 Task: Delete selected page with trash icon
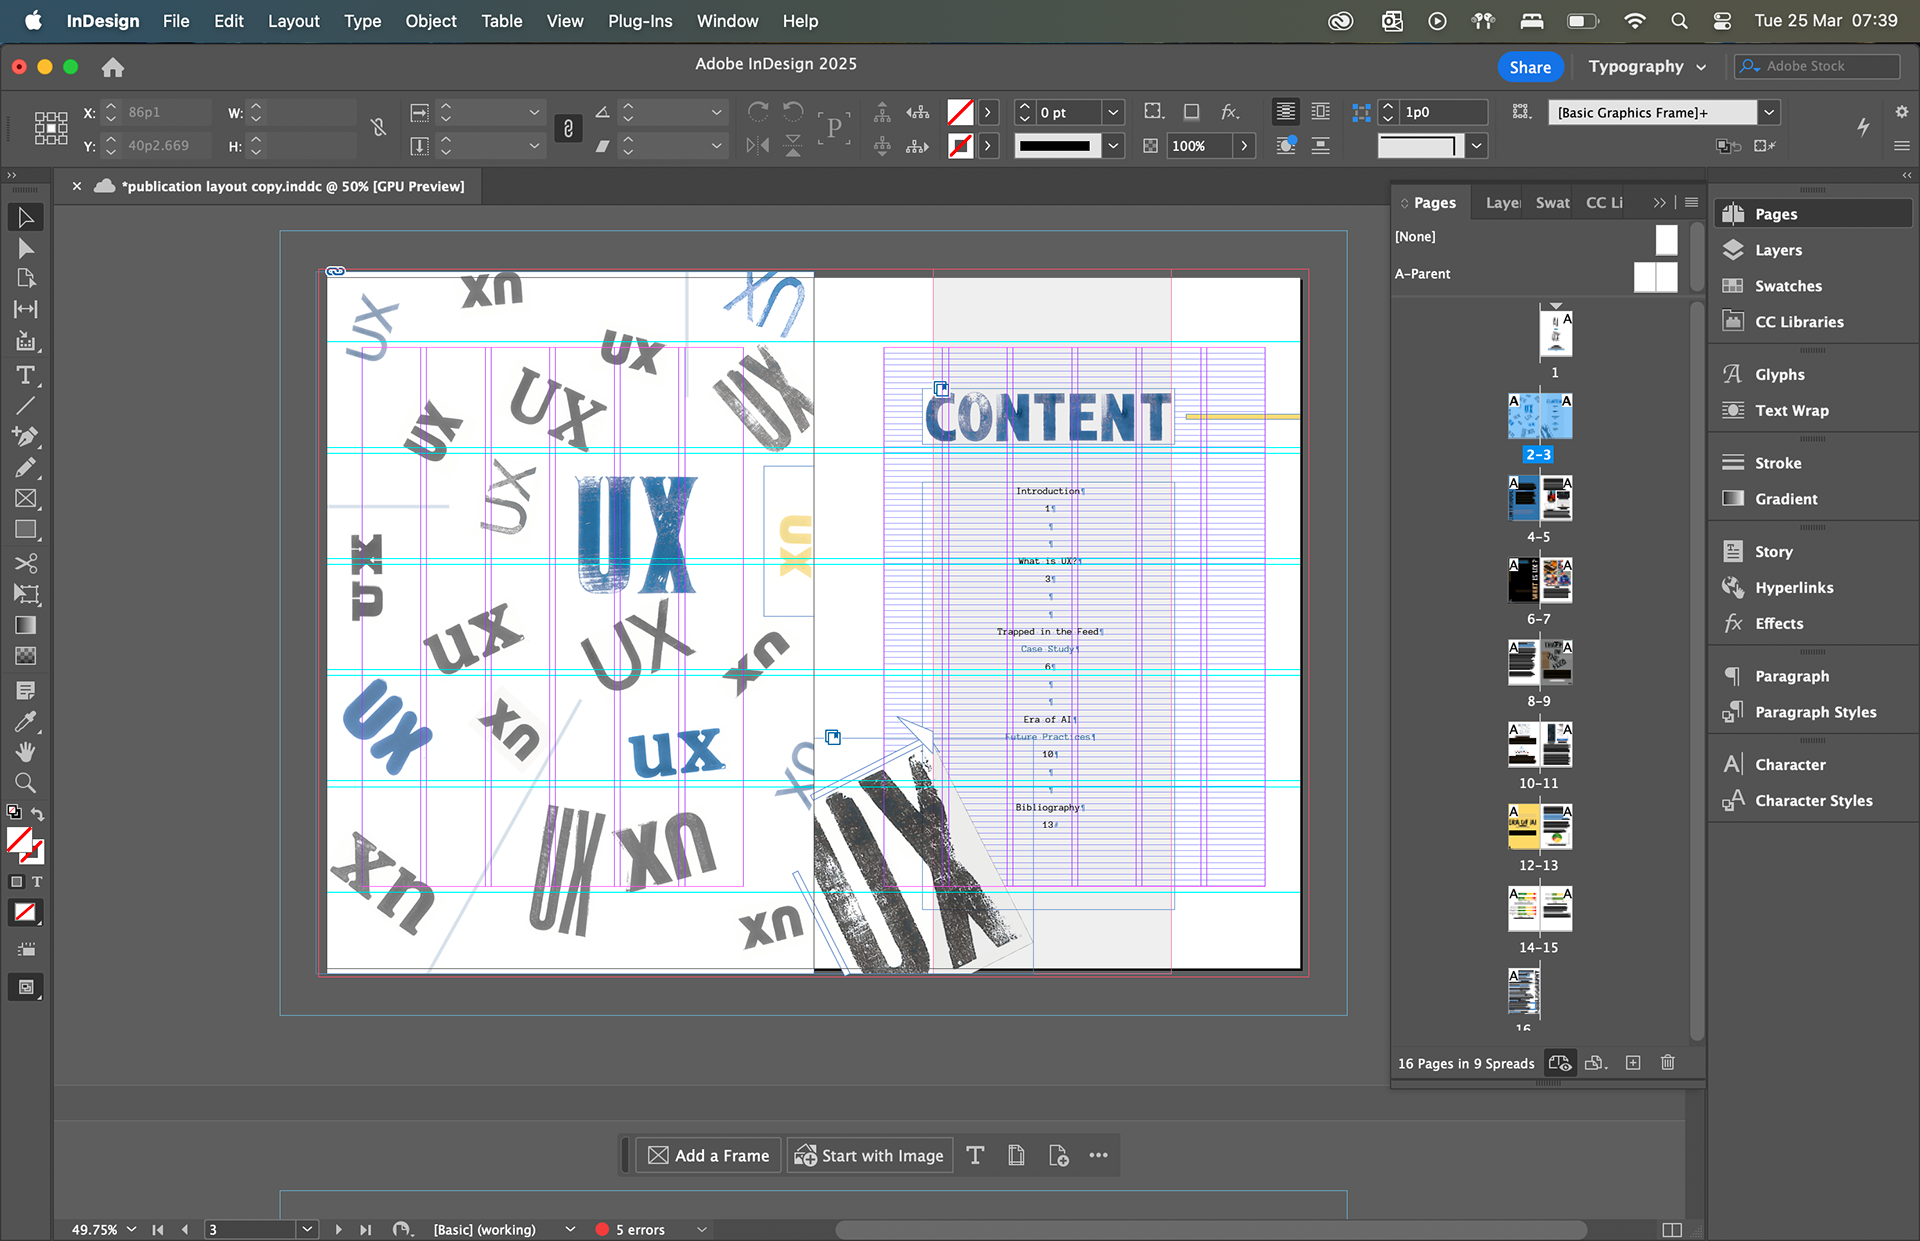click(1668, 1063)
